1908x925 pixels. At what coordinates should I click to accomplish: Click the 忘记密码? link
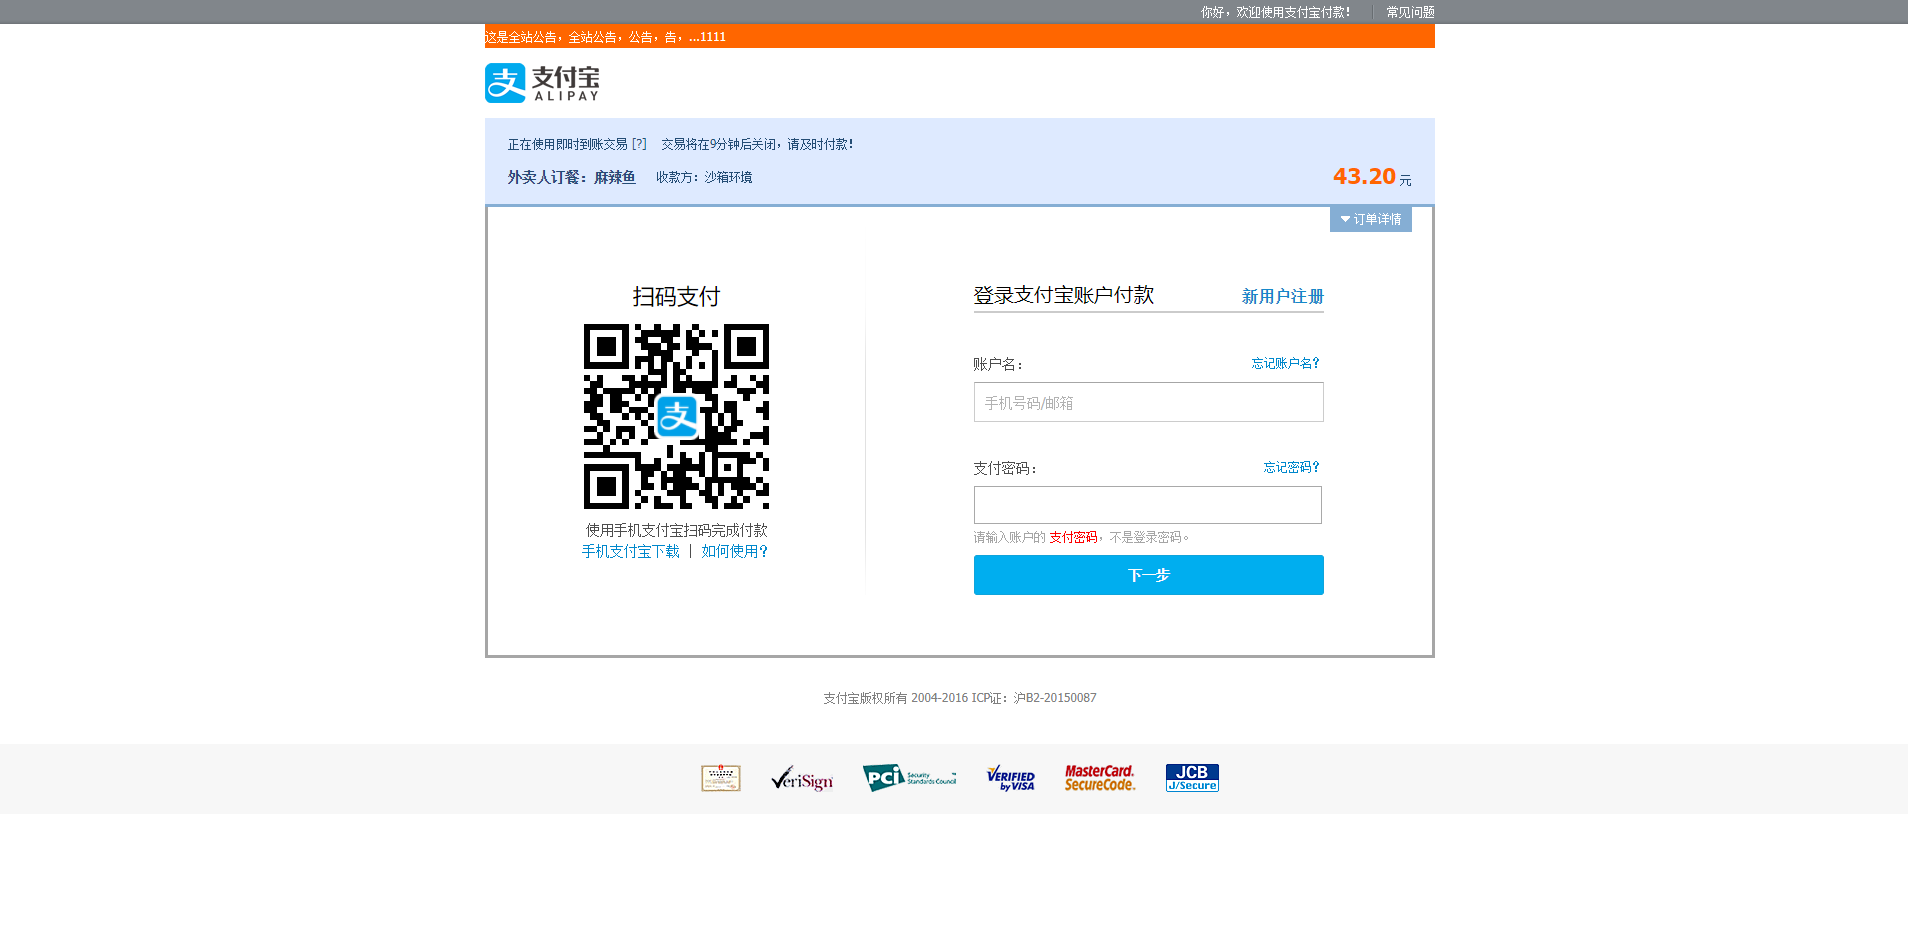pyautogui.click(x=1292, y=467)
